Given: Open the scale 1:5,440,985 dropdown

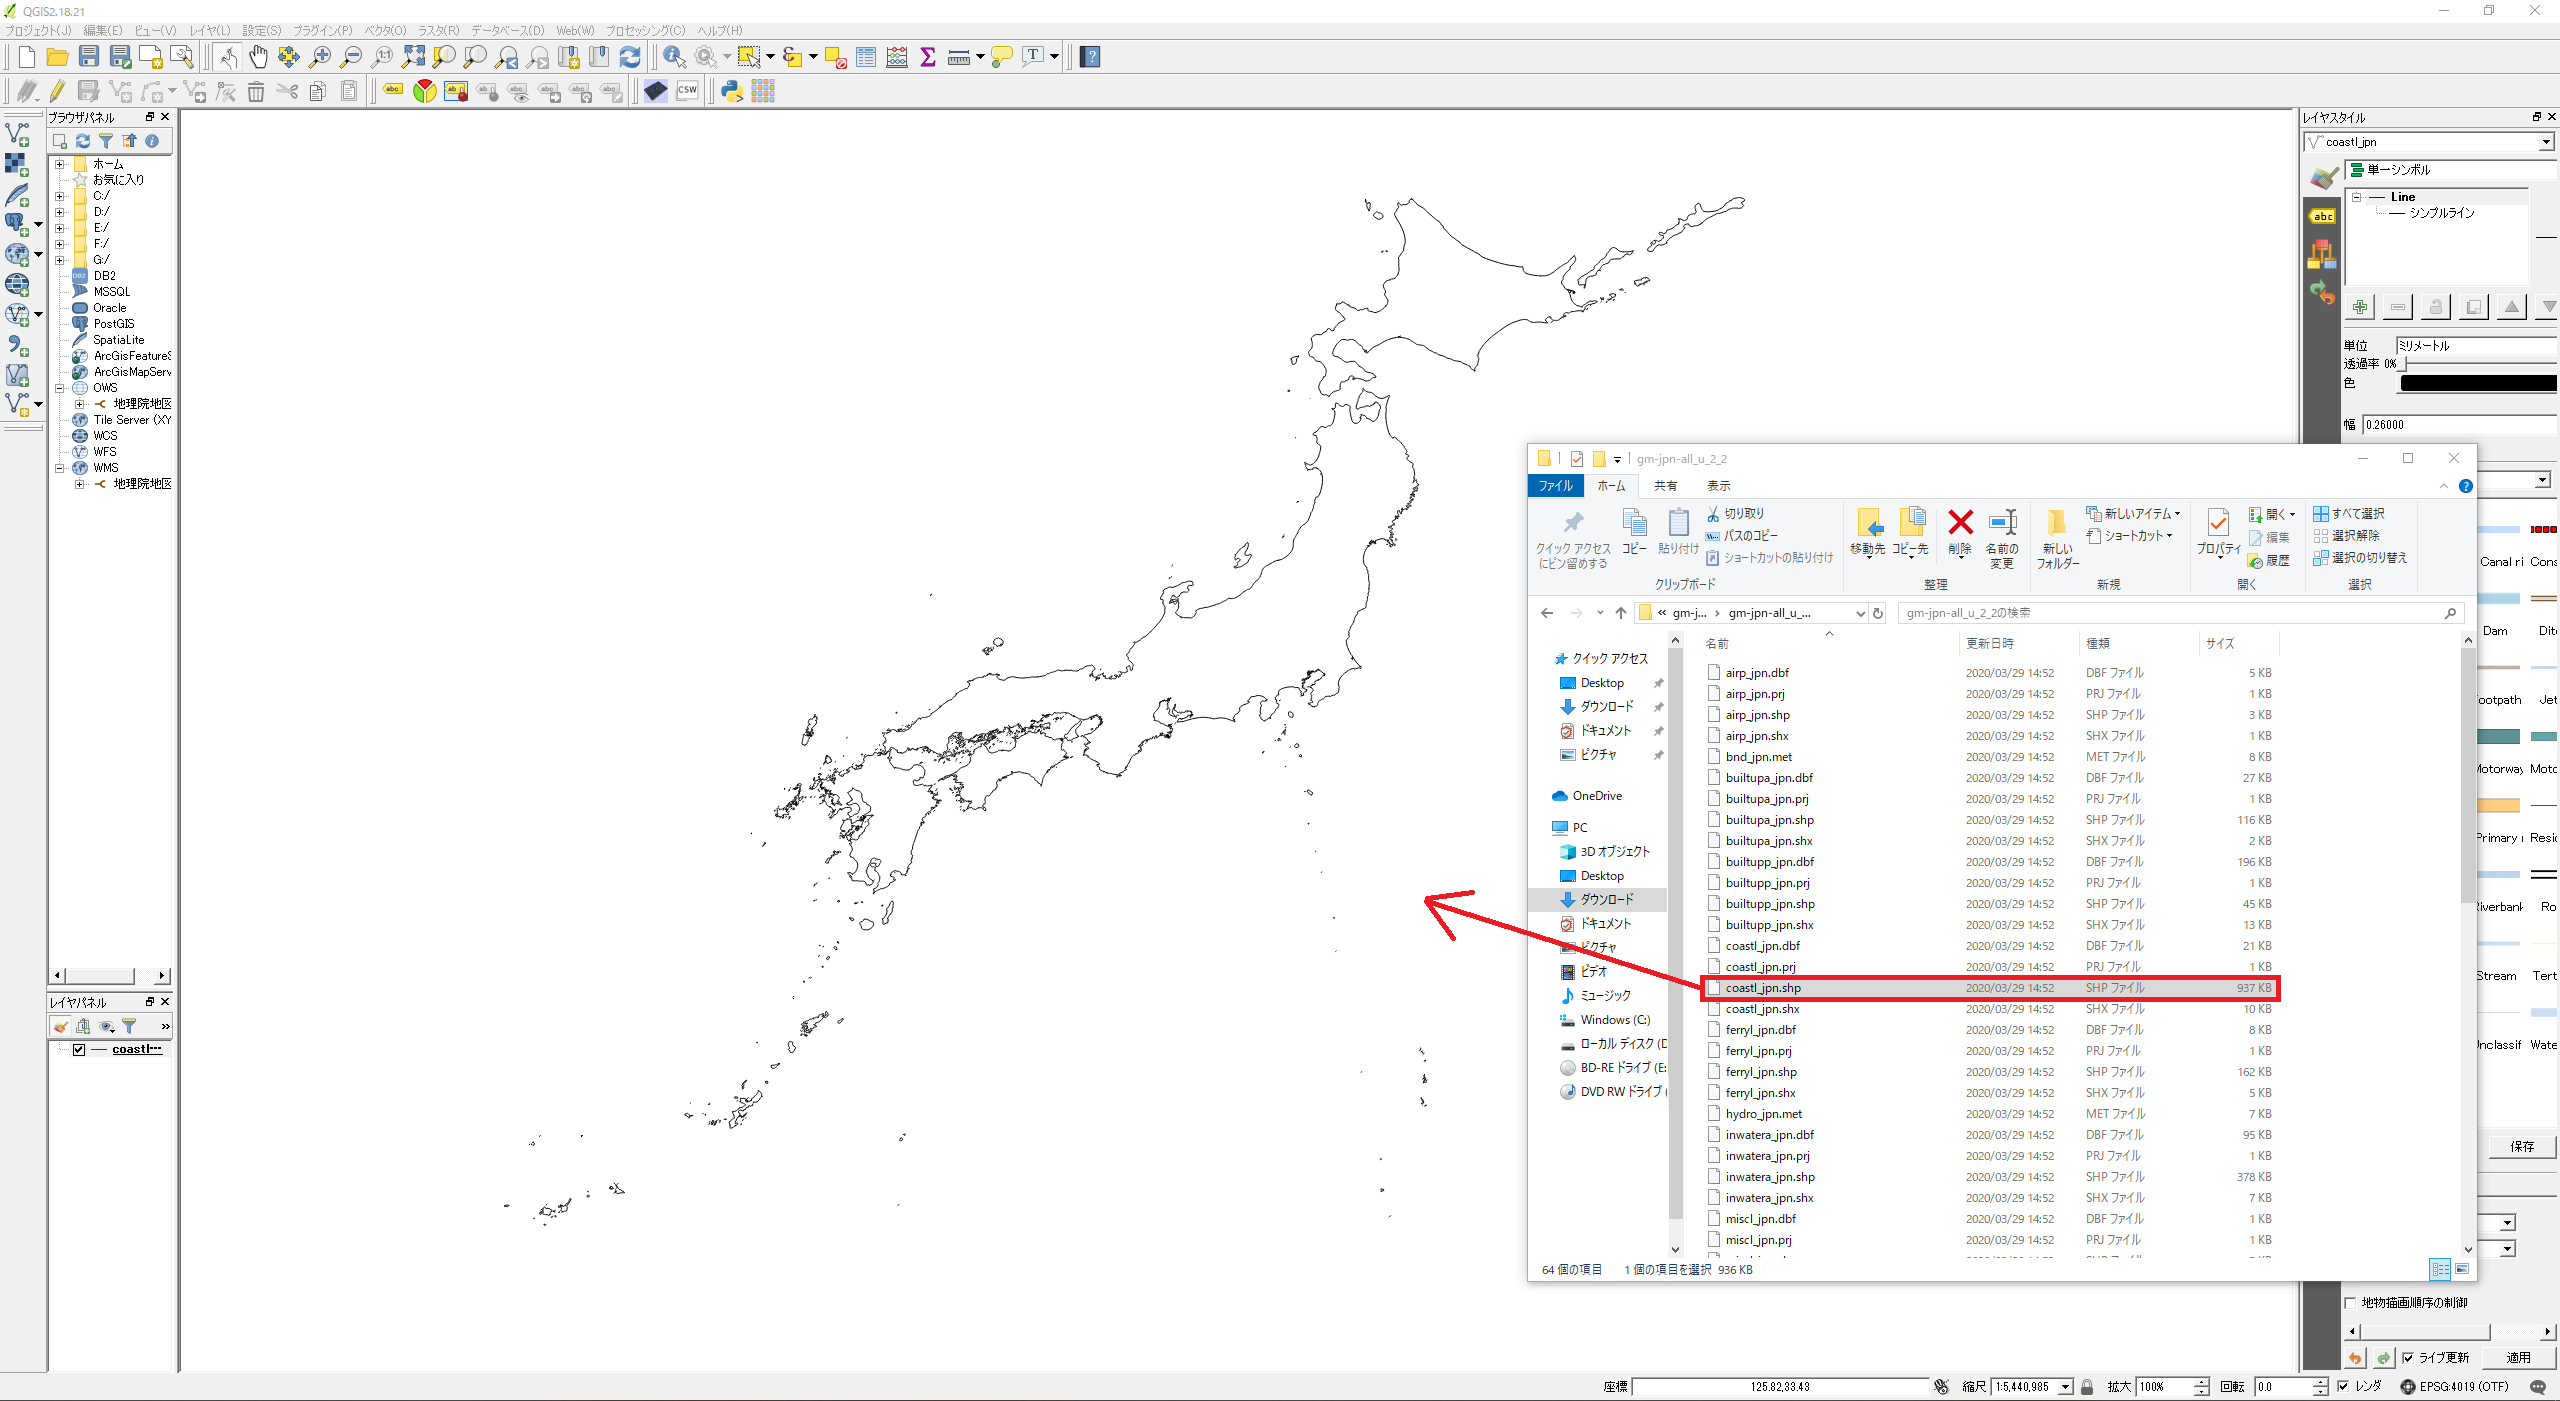Looking at the screenshot, I should click(x=2065, y=1386).
